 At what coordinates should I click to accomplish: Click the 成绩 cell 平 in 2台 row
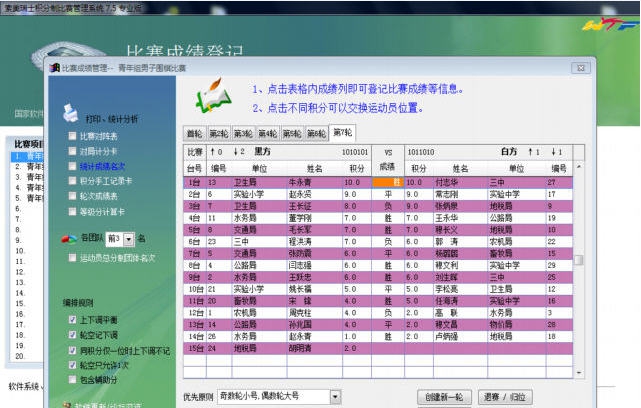click(x=388, y=194)
